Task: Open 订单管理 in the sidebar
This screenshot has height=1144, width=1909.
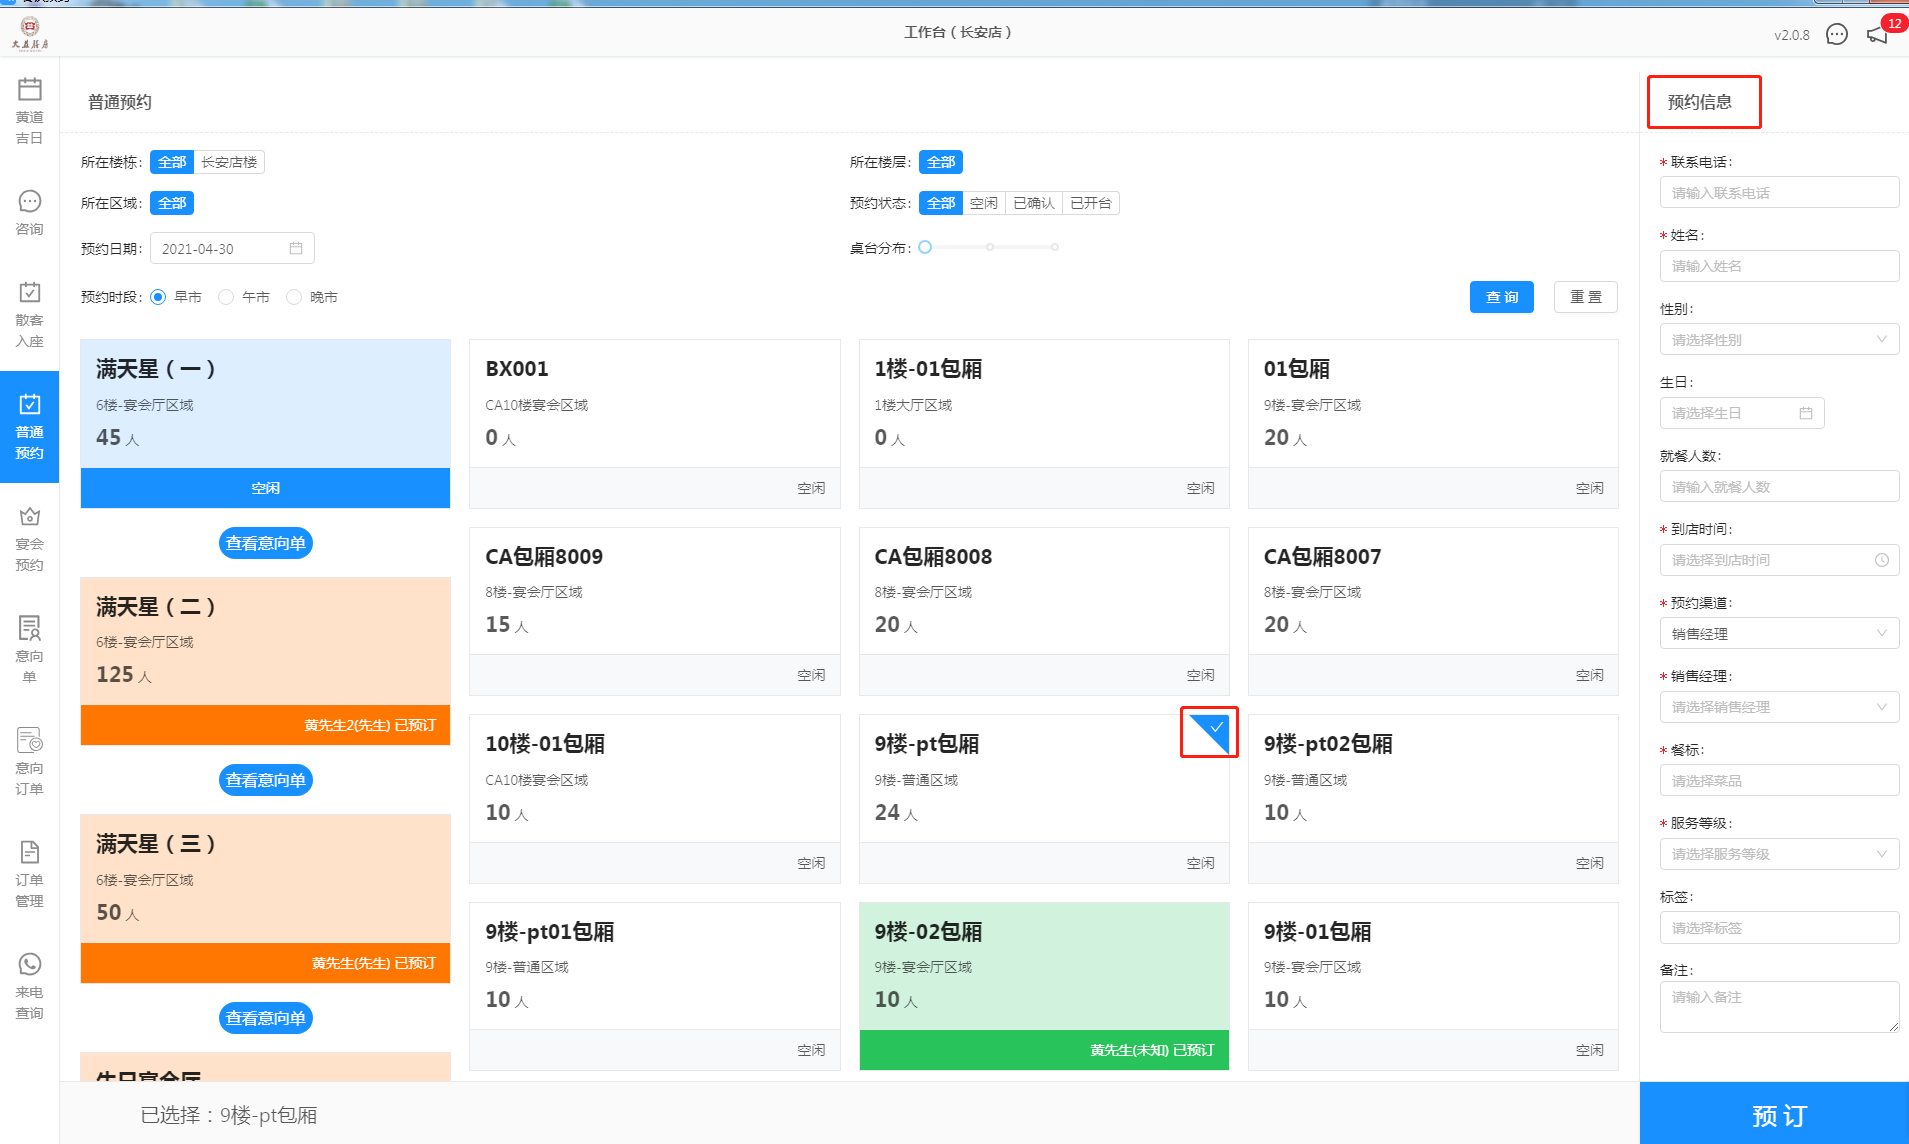Action: point(30,874)
